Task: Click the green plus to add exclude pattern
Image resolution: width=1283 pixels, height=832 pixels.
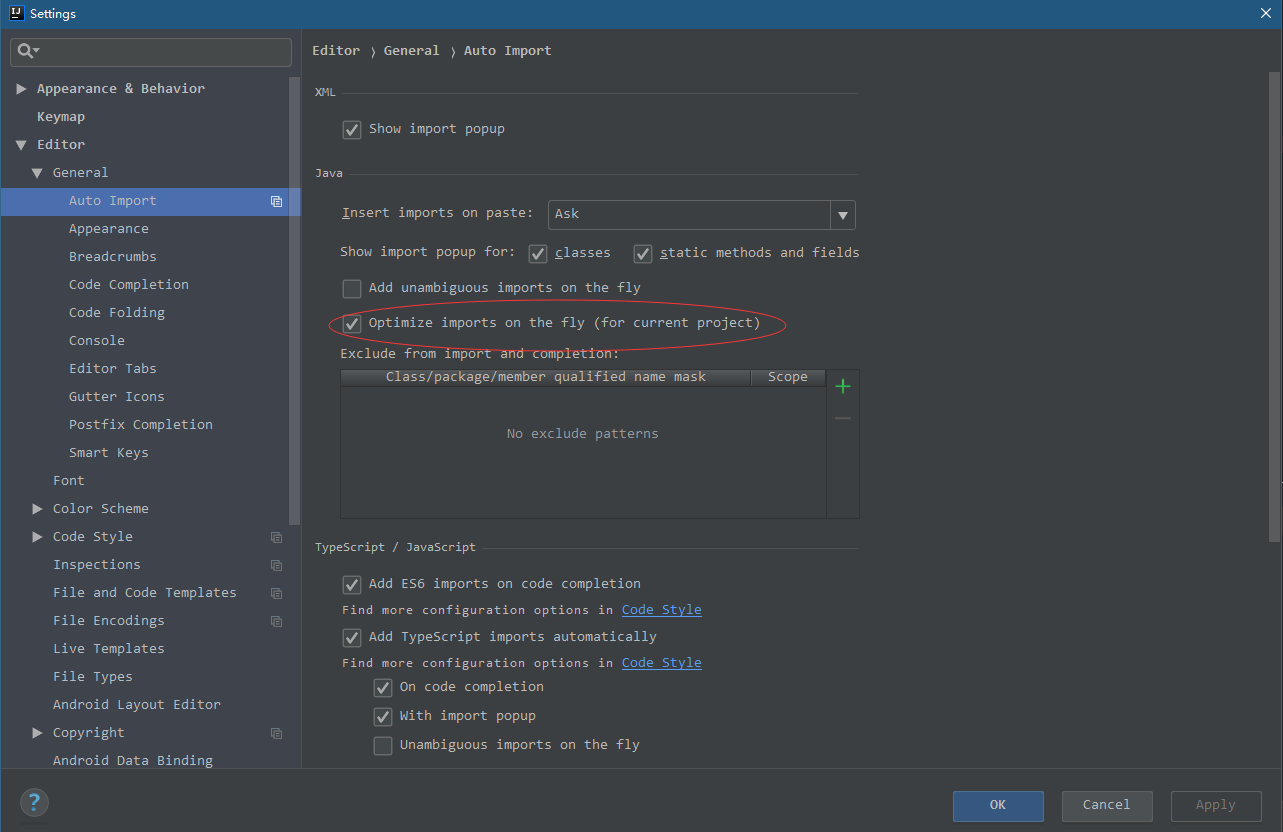Action: tap(842, 385)
